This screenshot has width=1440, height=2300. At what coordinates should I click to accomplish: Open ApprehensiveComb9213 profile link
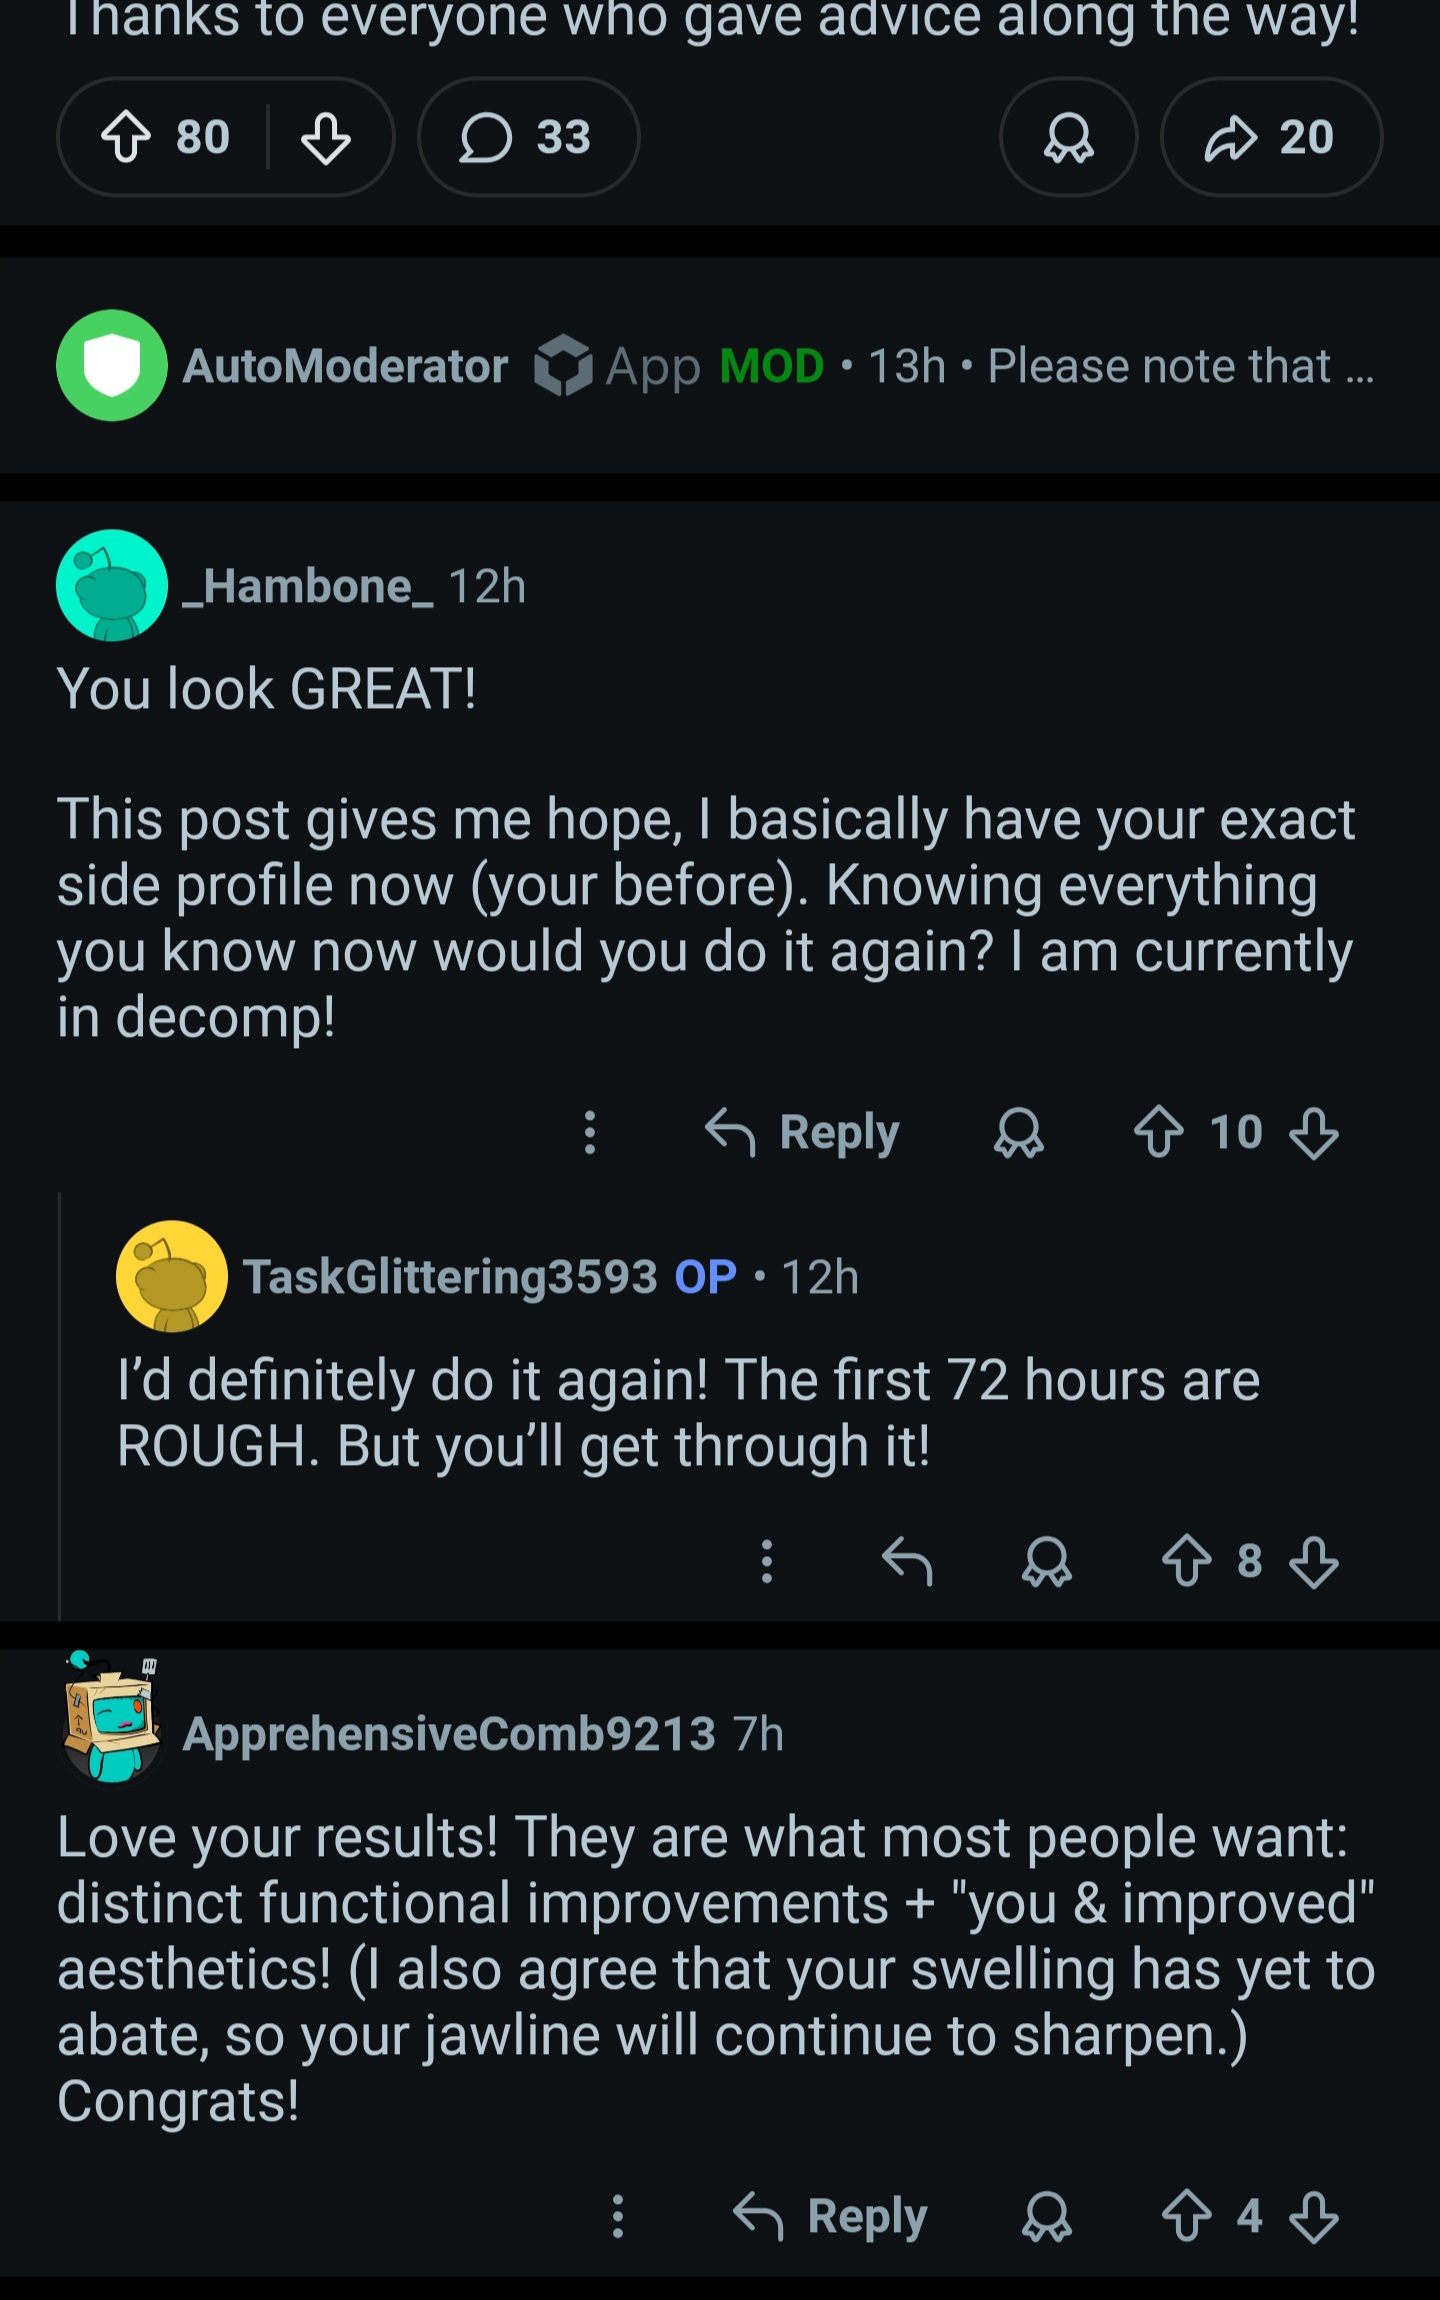[x=449, y=1733]
